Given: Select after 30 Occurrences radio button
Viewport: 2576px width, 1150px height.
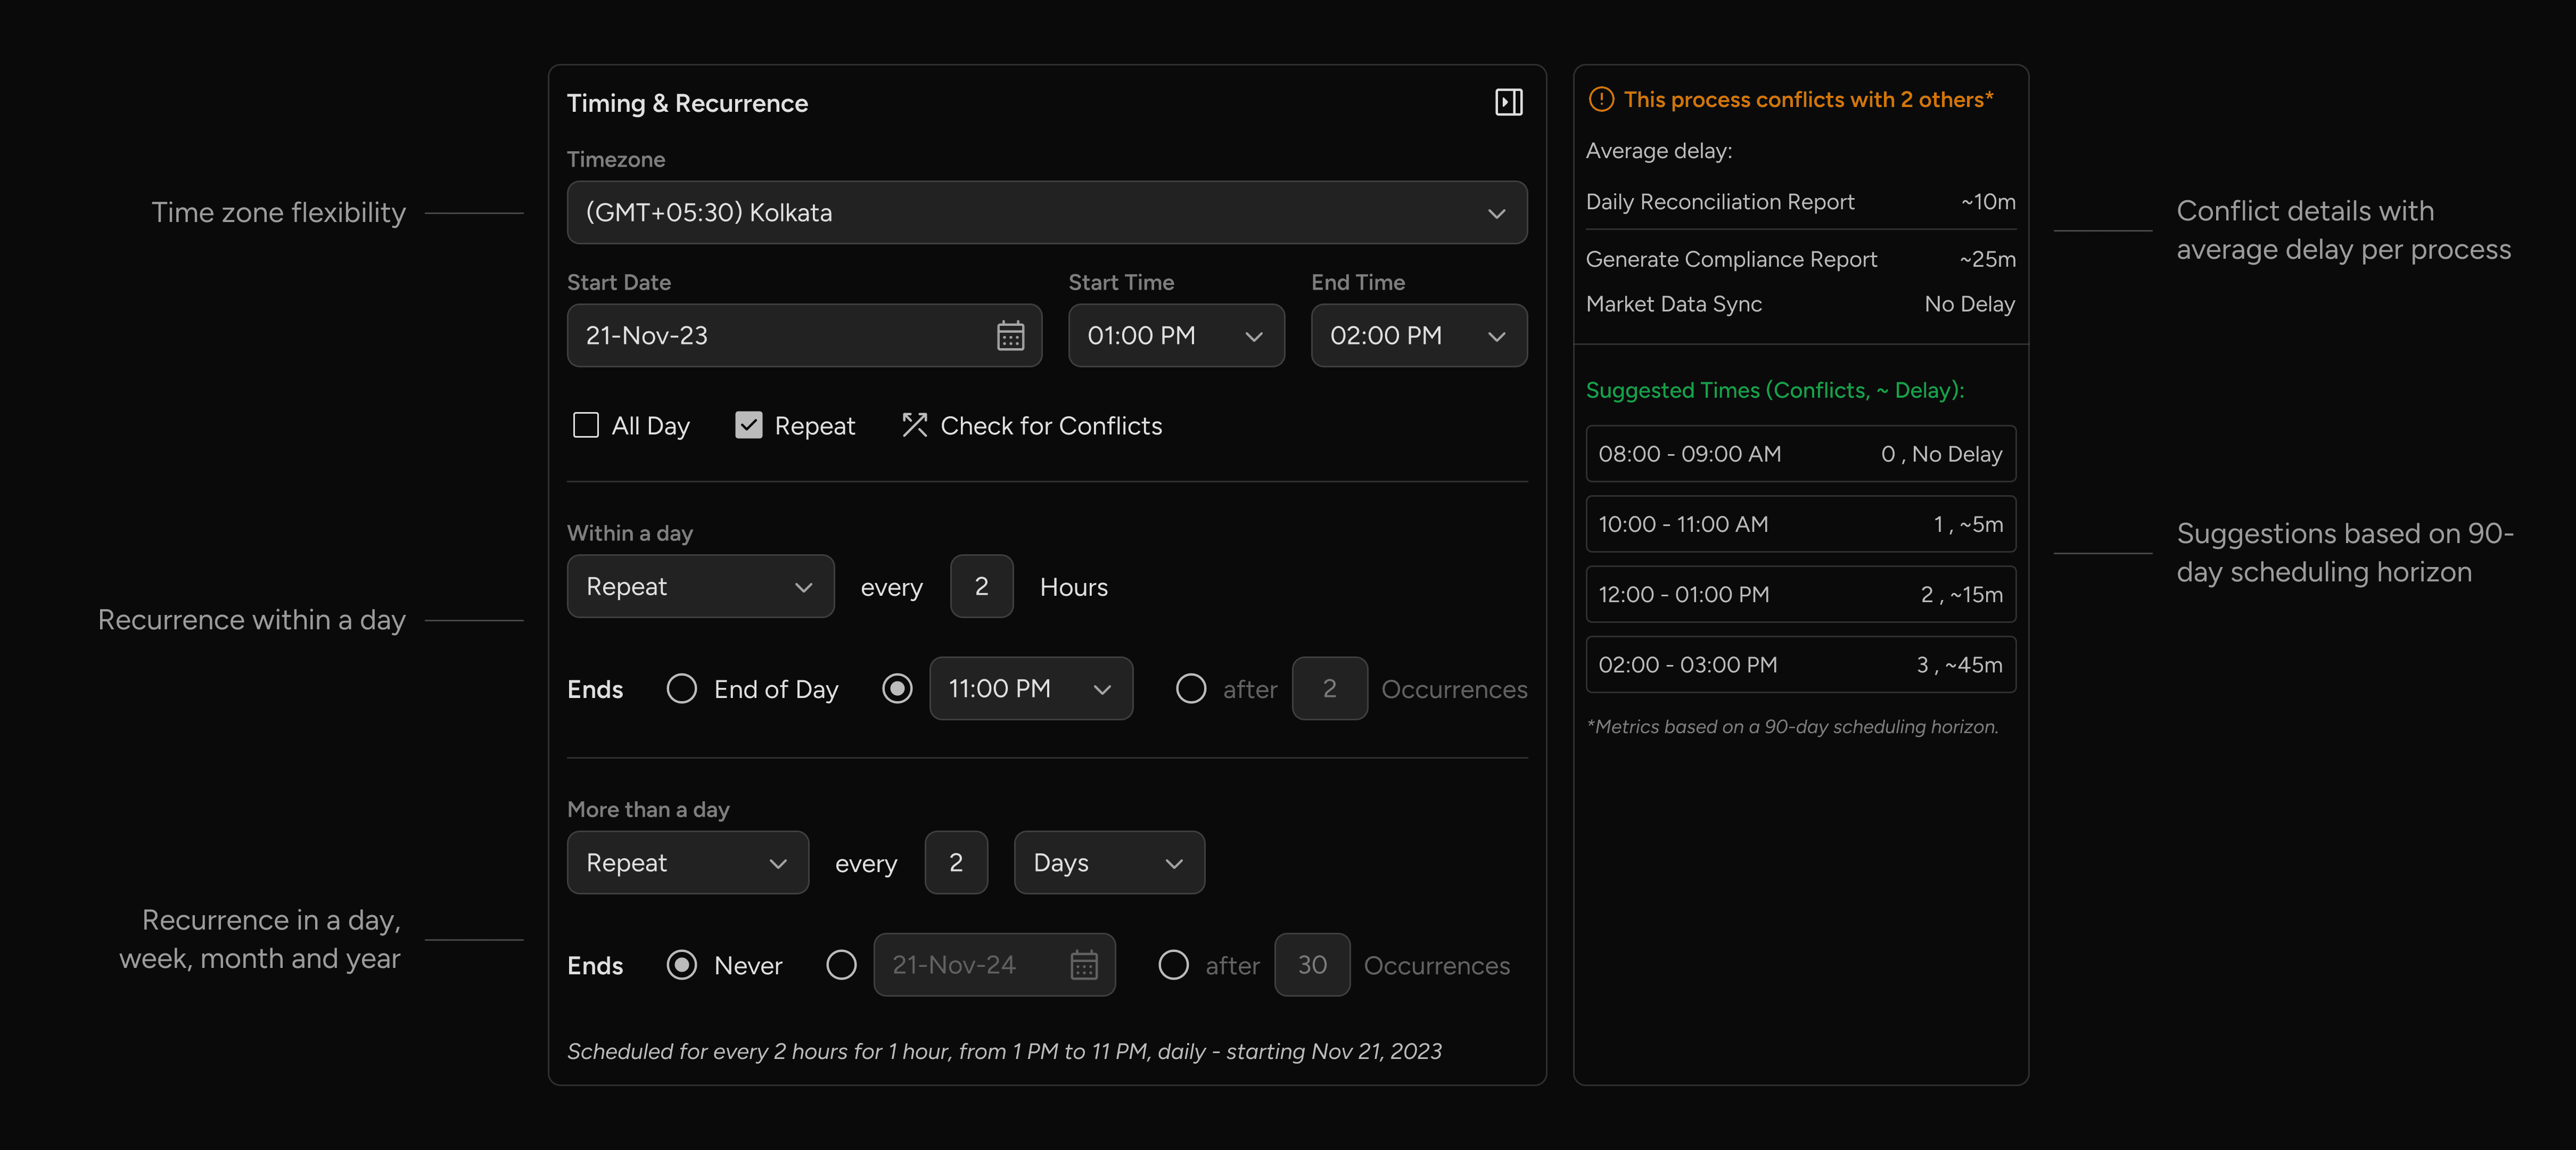Looking at the screenshot, I should point(1173,965).
